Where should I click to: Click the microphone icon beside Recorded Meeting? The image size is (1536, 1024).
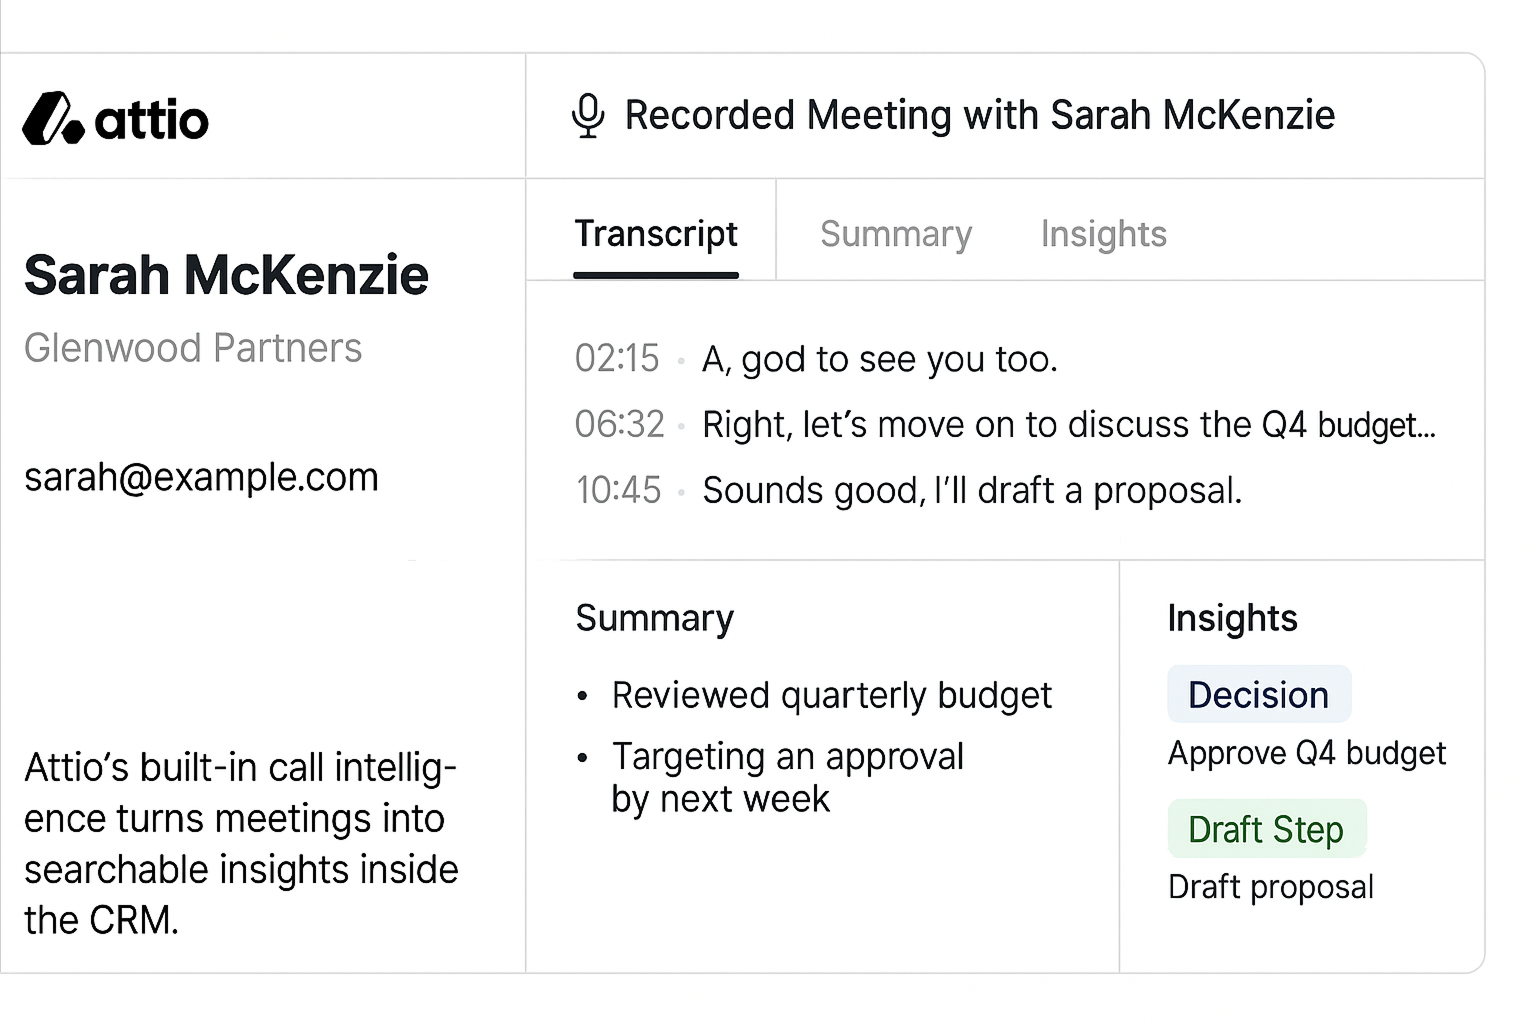[x=588, y=116]
